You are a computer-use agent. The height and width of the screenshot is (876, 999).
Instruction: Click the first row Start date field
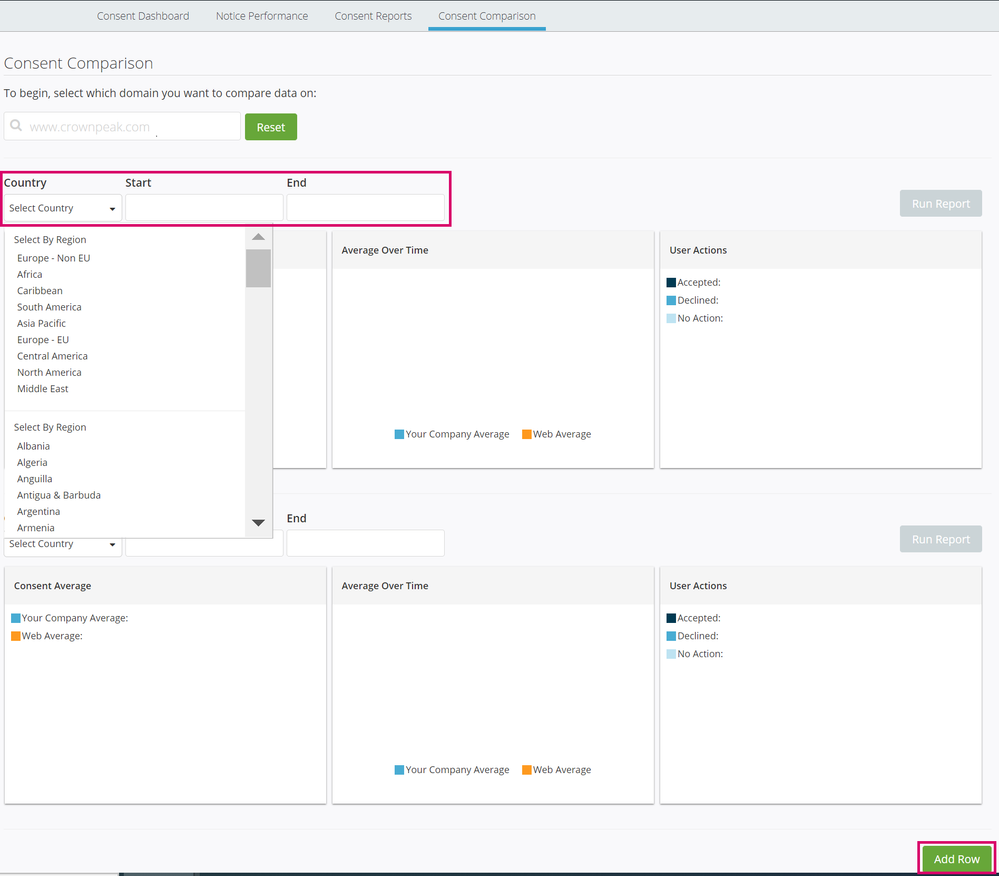pos(204,208)
